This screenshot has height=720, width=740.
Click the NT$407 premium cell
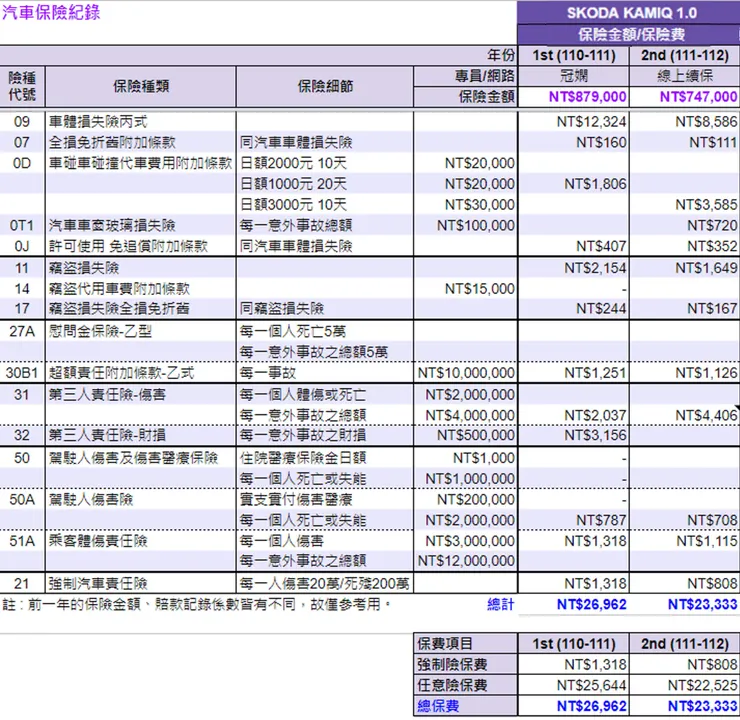pos(574,246)
